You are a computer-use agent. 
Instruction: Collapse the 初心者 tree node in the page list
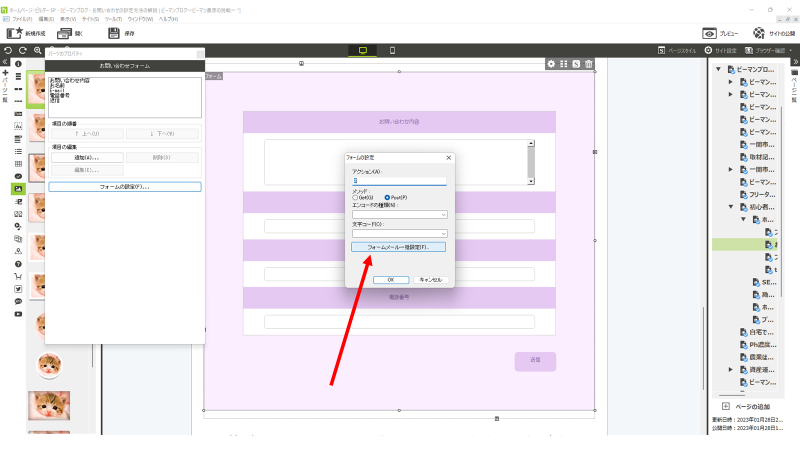pyautogui.click(x=731, y=207)
